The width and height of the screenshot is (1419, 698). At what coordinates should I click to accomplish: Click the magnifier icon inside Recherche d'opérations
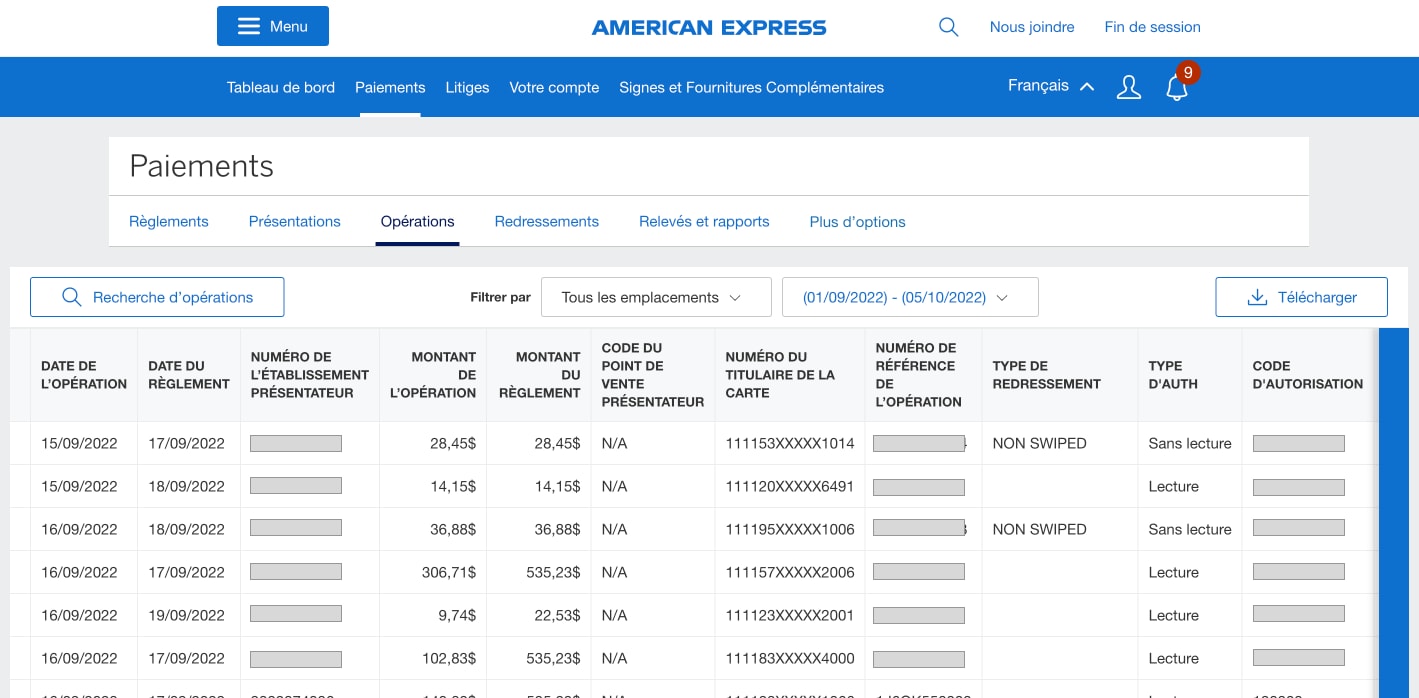tap(71, 297)
